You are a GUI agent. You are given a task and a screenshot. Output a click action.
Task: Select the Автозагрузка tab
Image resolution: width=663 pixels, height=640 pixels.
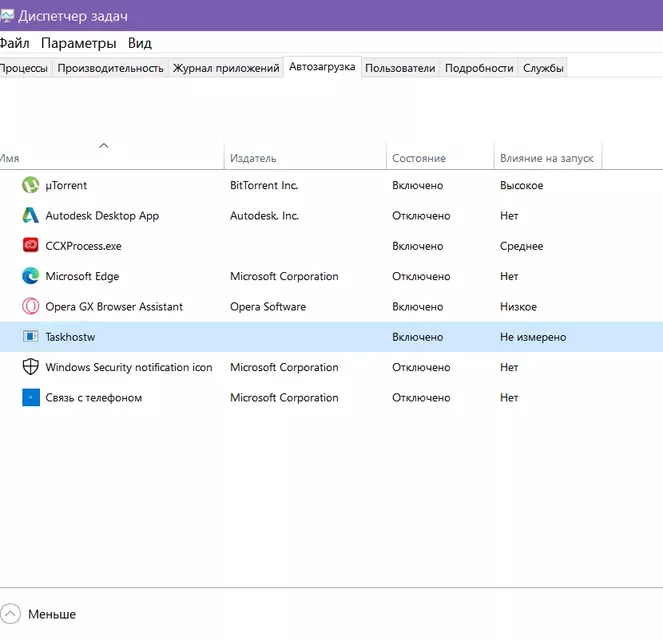point(322,67)
